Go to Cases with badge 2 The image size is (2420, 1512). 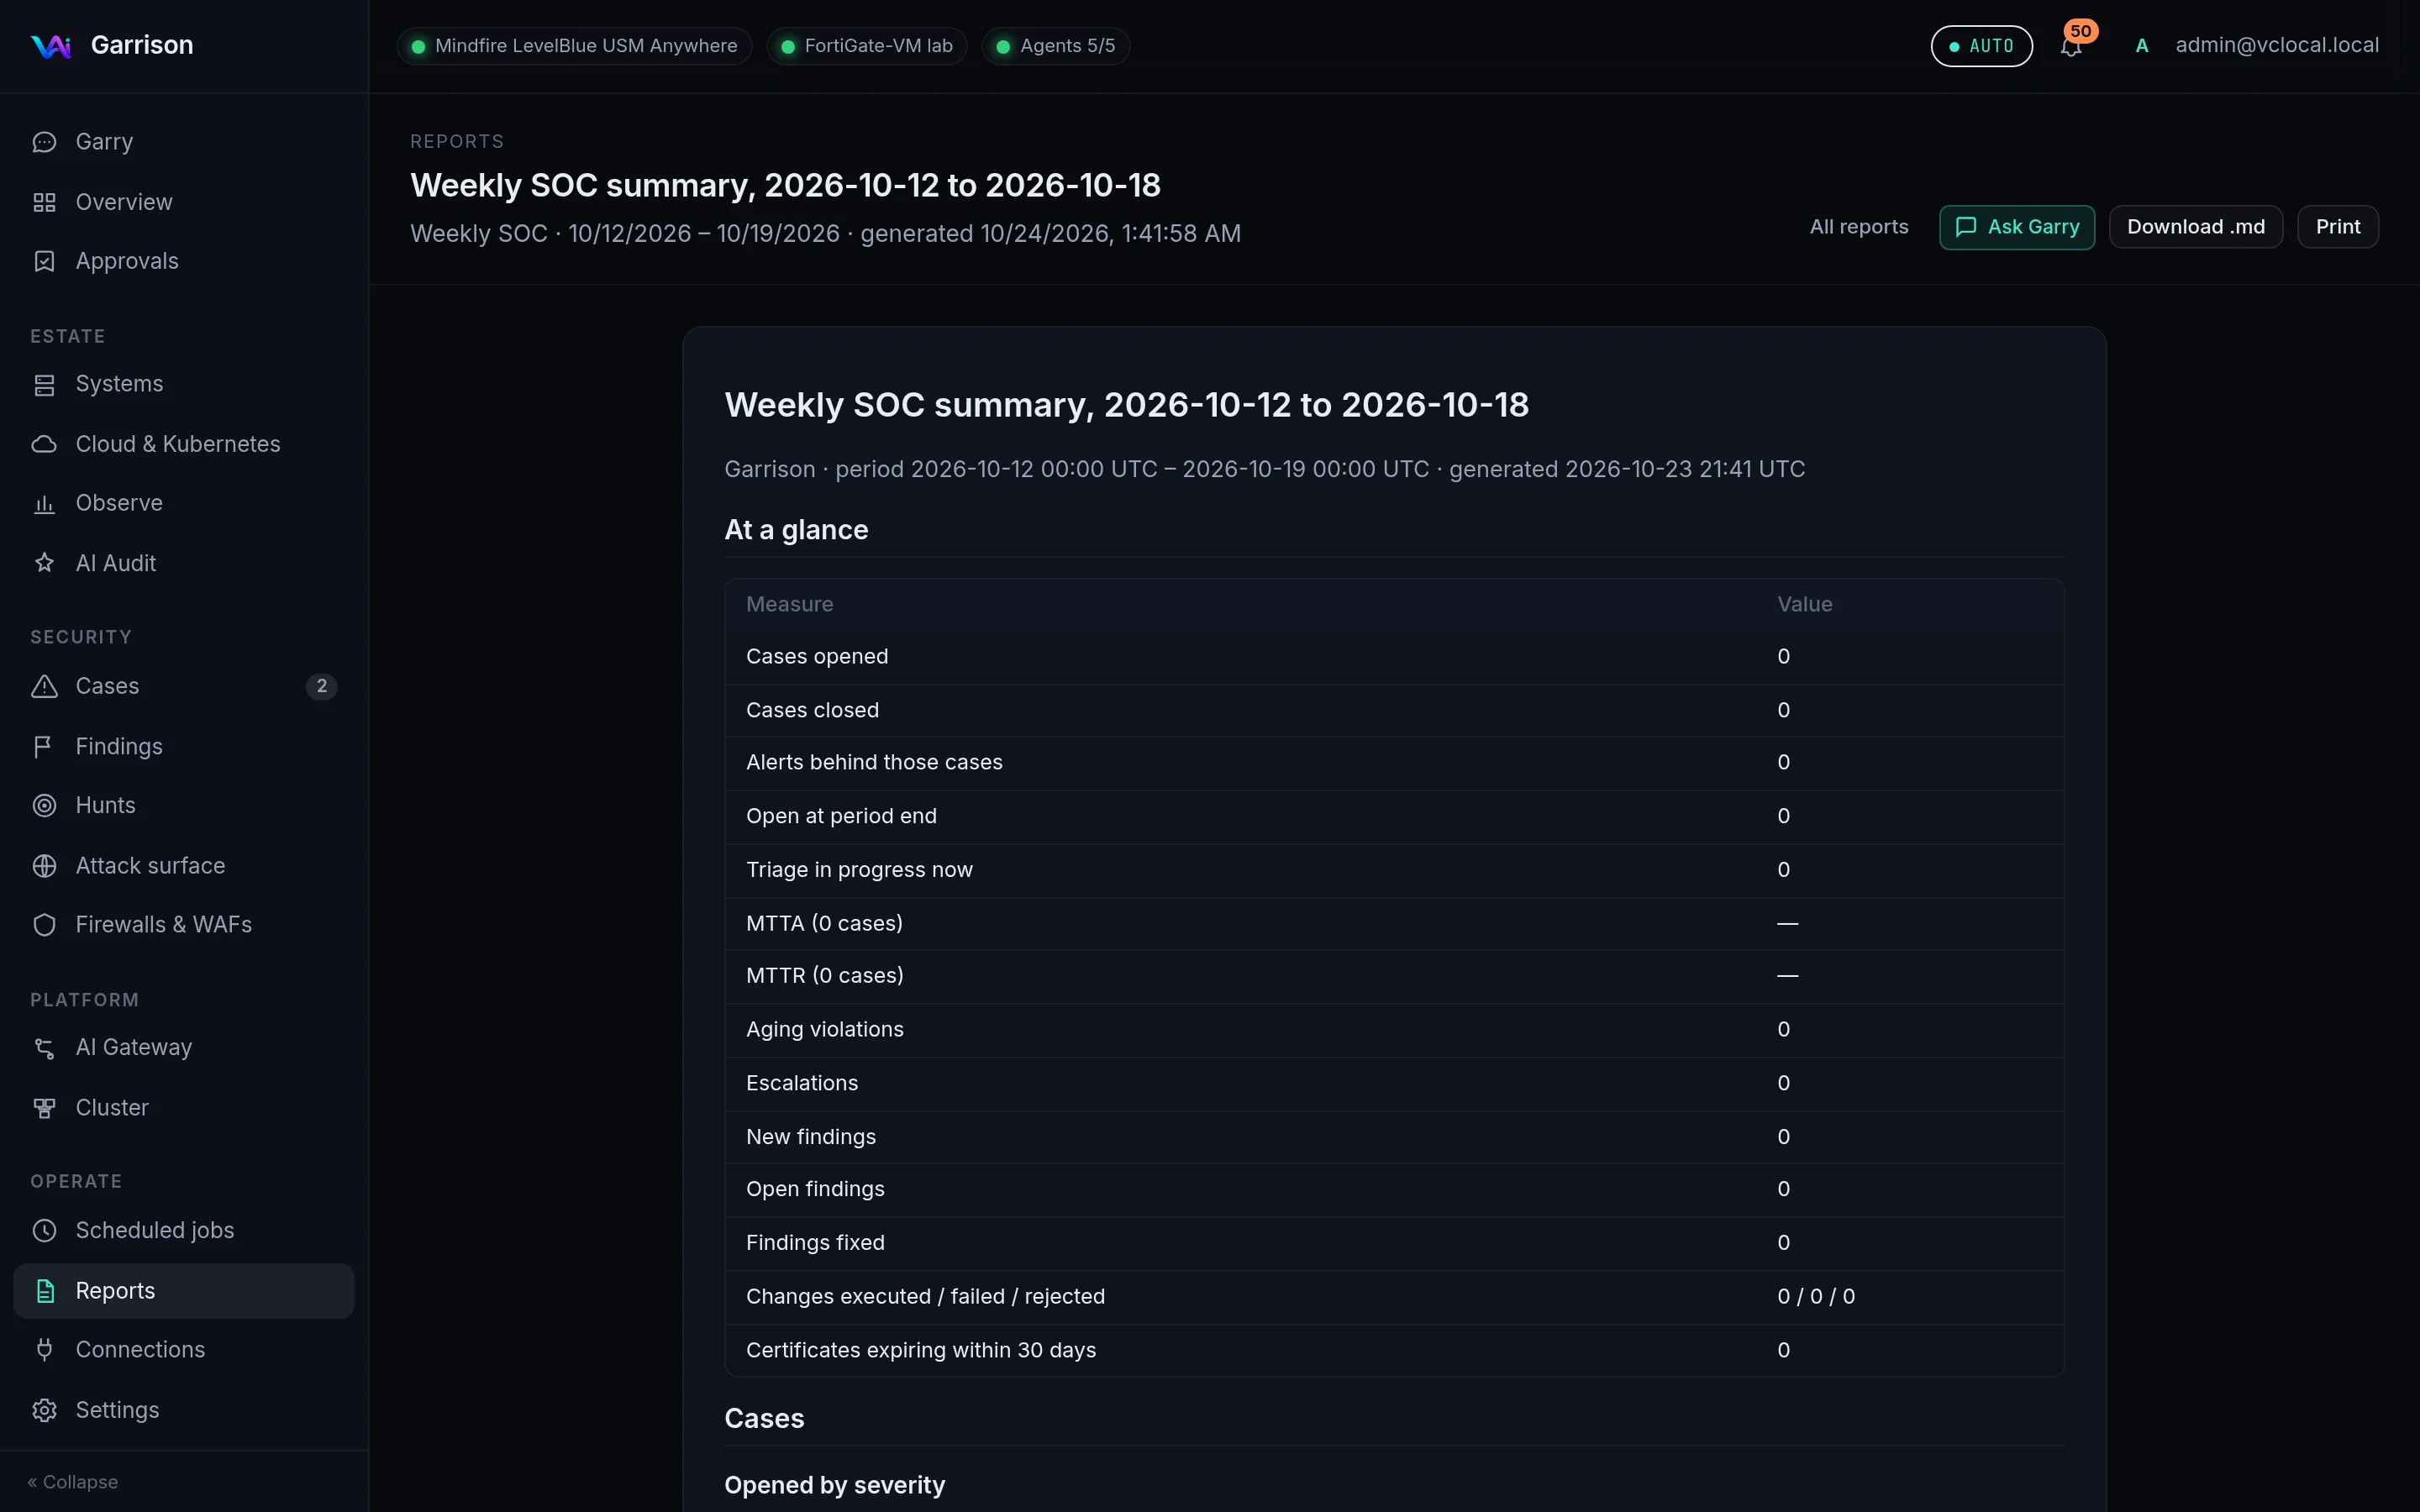tap(184, 686)
